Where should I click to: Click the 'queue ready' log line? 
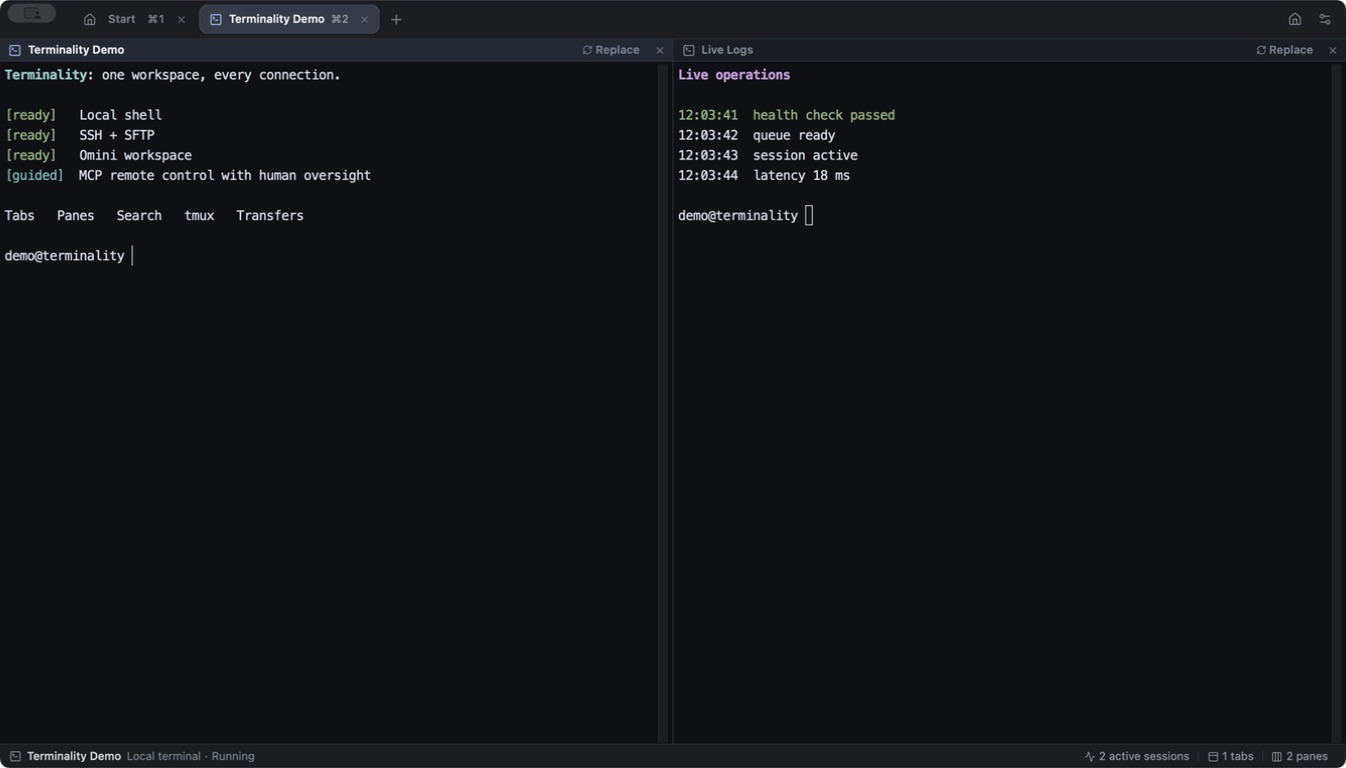756,135
